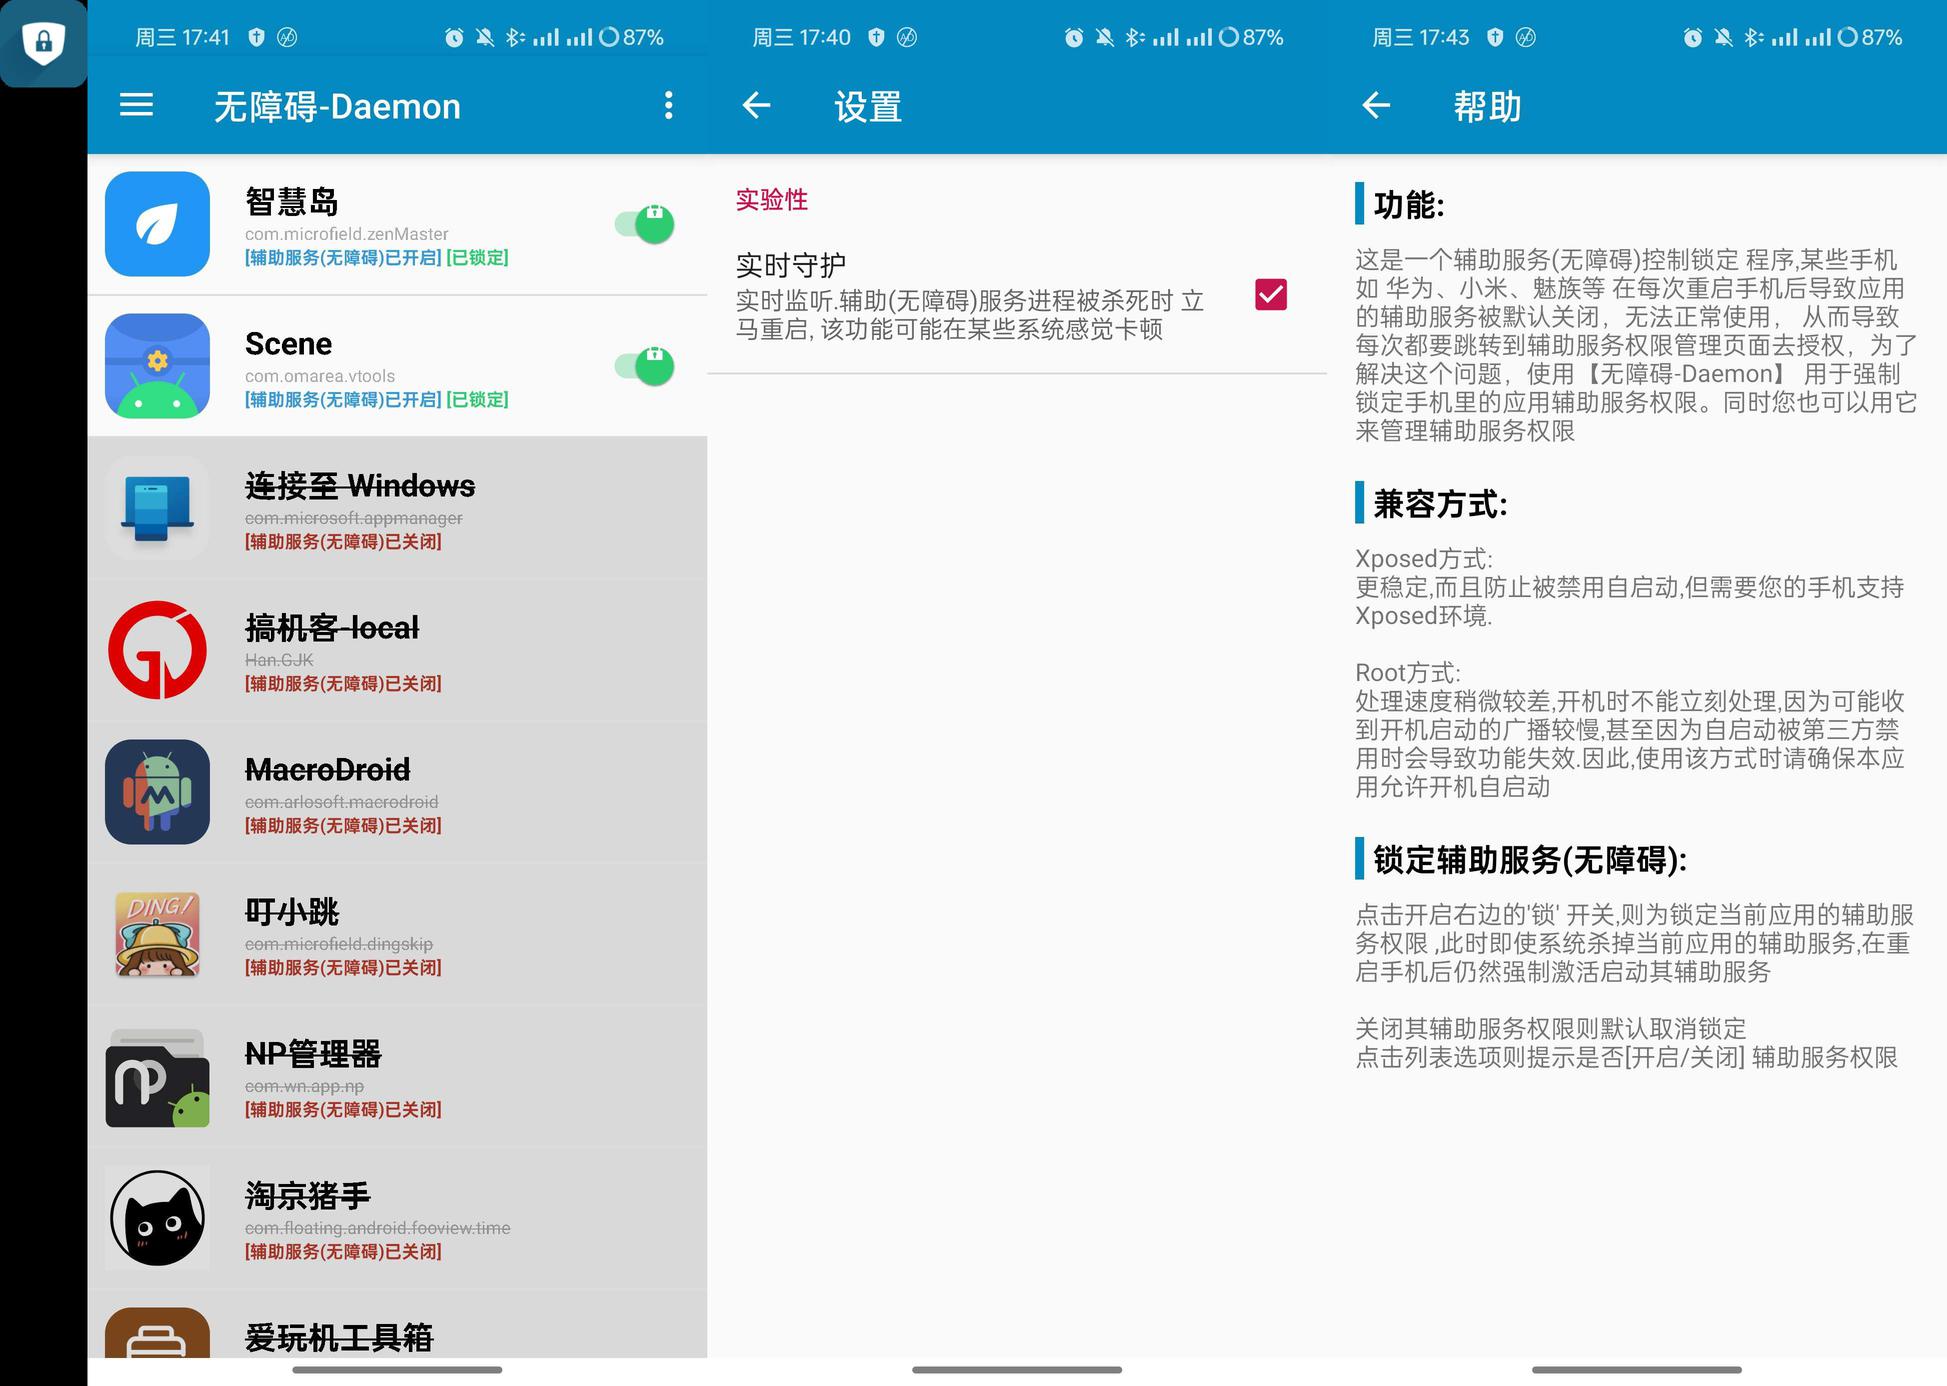Tap the gesture bar under 设置 screen
The height and width of the screenshot is (1386, 1947).
coord(1017,1370)
